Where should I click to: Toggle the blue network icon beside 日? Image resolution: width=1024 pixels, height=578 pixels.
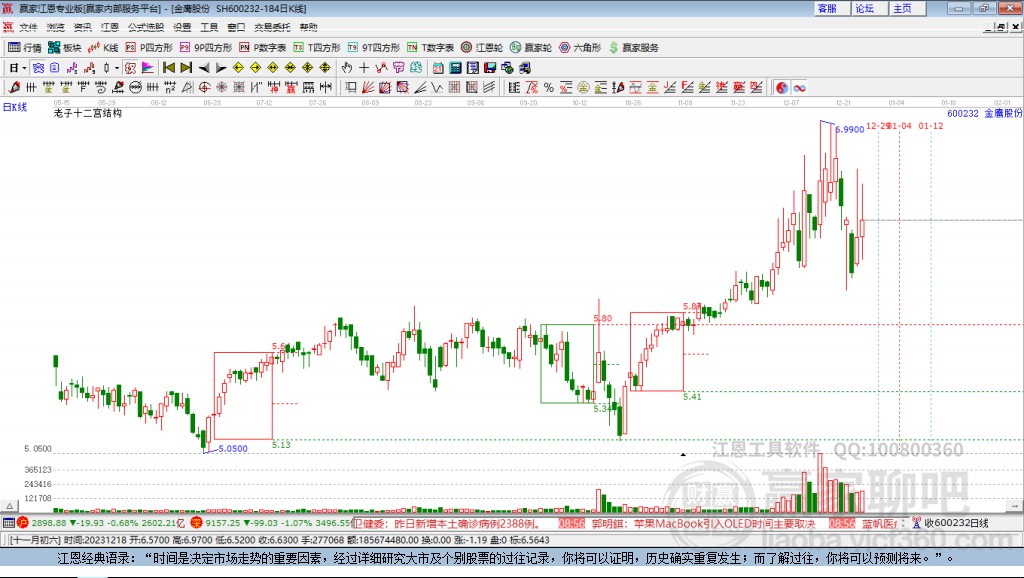[x=38, y=68]
